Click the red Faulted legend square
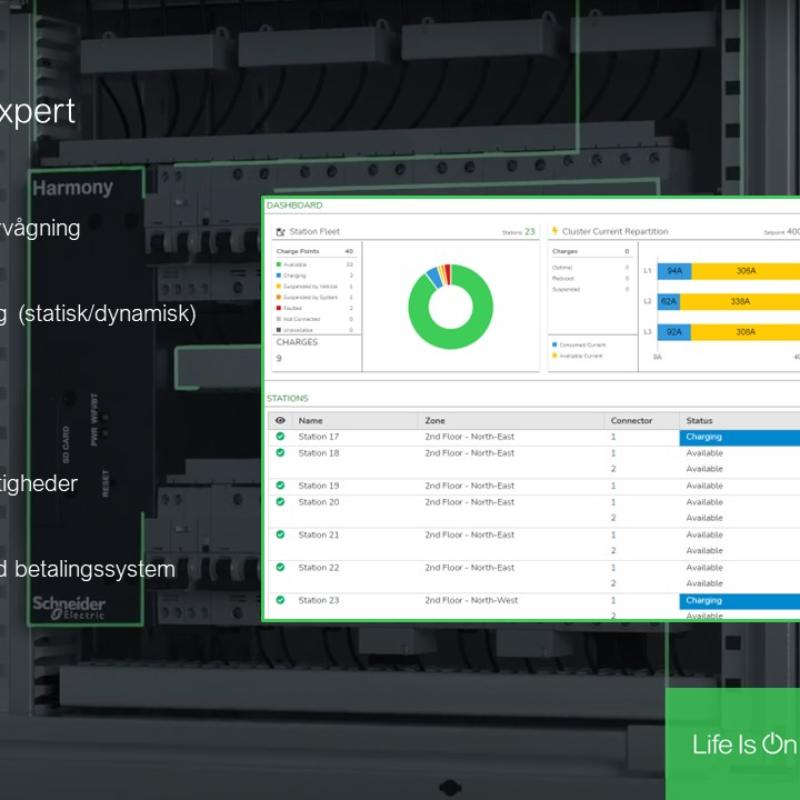The image size is (800, 800). tap(279, 308)
